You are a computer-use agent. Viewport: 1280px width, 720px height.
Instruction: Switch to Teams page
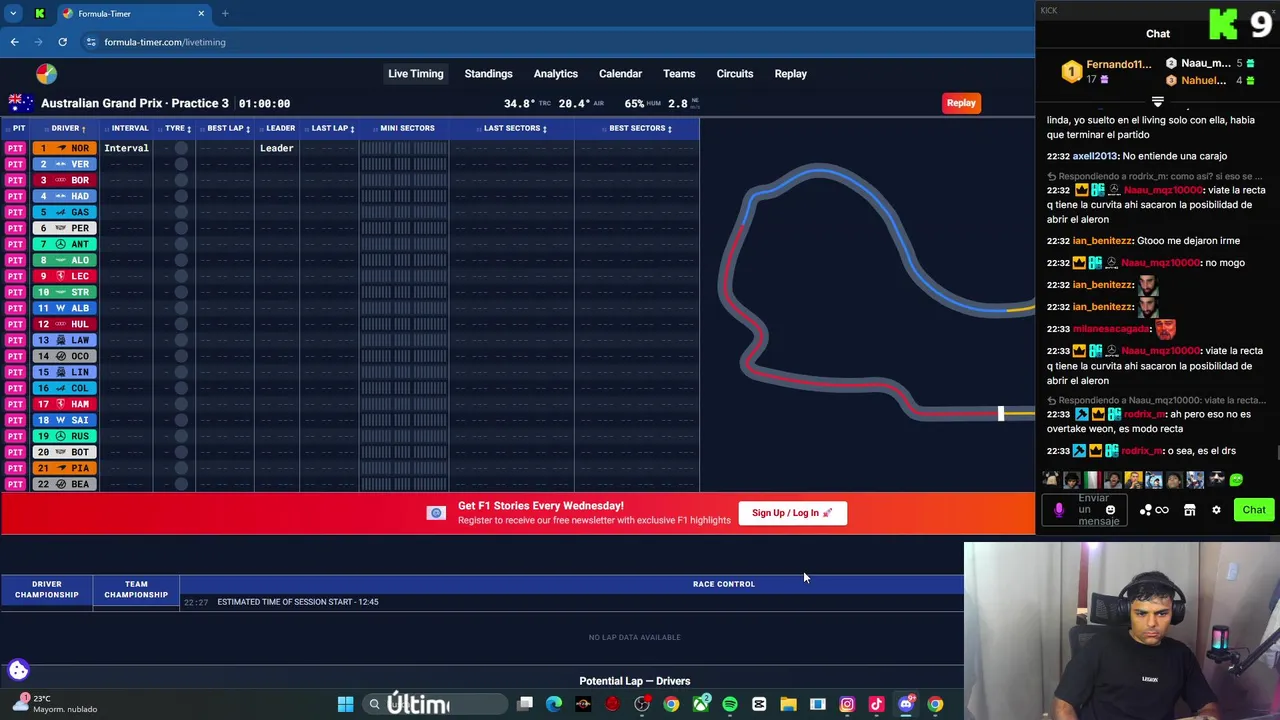tap(678, 74)
